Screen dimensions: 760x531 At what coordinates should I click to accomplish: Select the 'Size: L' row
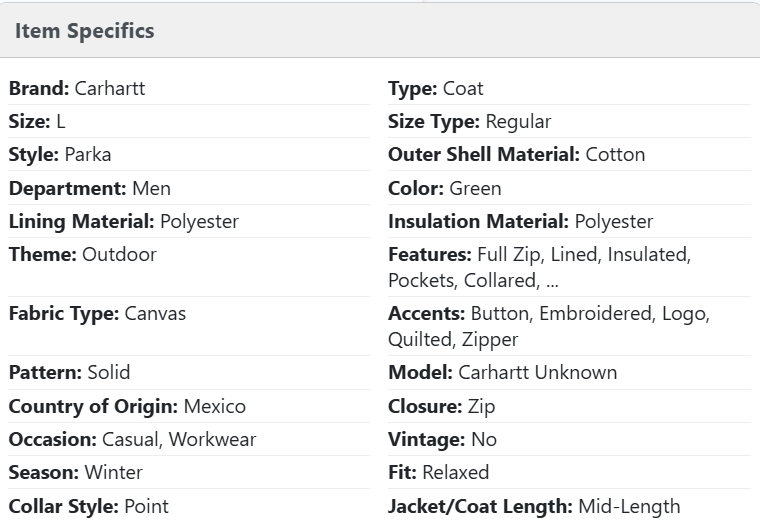pos(190,122)
